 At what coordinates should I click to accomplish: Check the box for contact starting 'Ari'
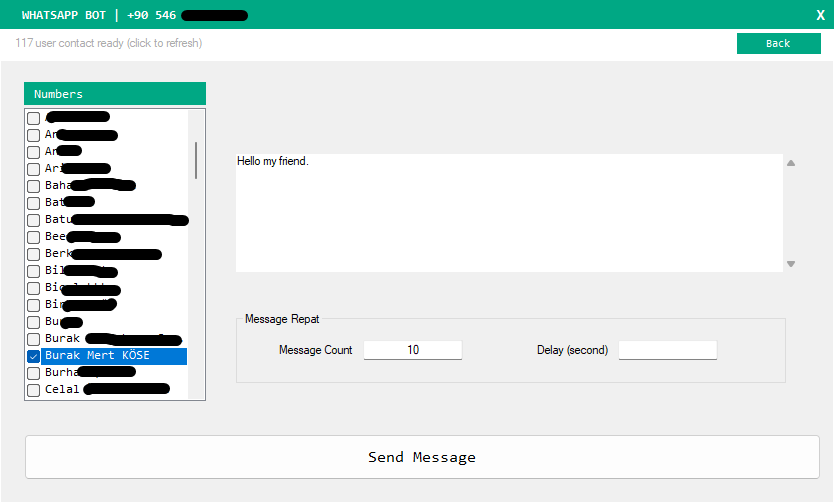(34, 169)
